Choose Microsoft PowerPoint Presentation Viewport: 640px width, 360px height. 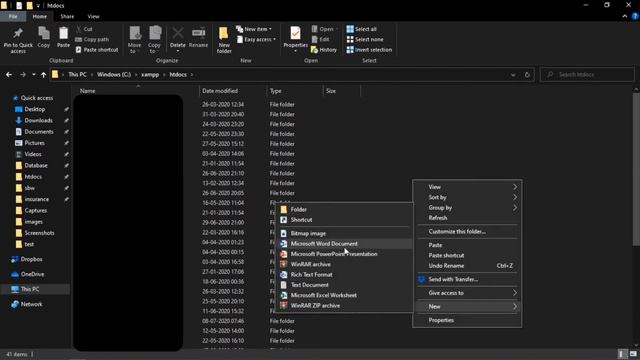pos(344,254)
